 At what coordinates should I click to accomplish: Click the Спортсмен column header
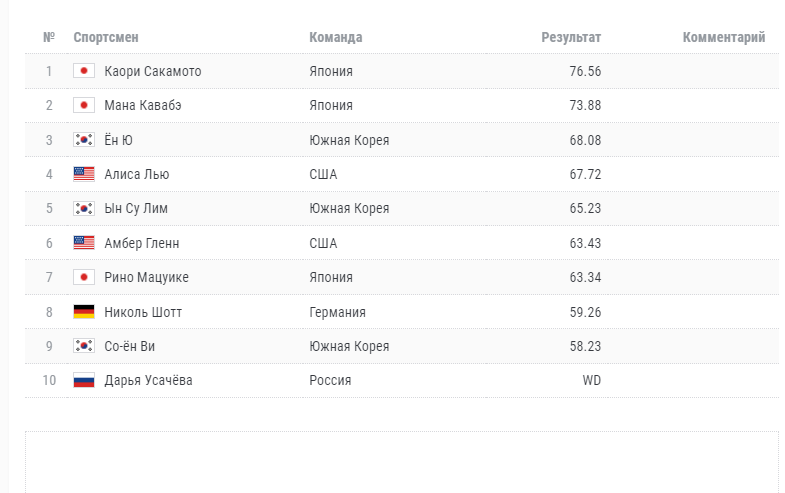(x=106, y=37)
